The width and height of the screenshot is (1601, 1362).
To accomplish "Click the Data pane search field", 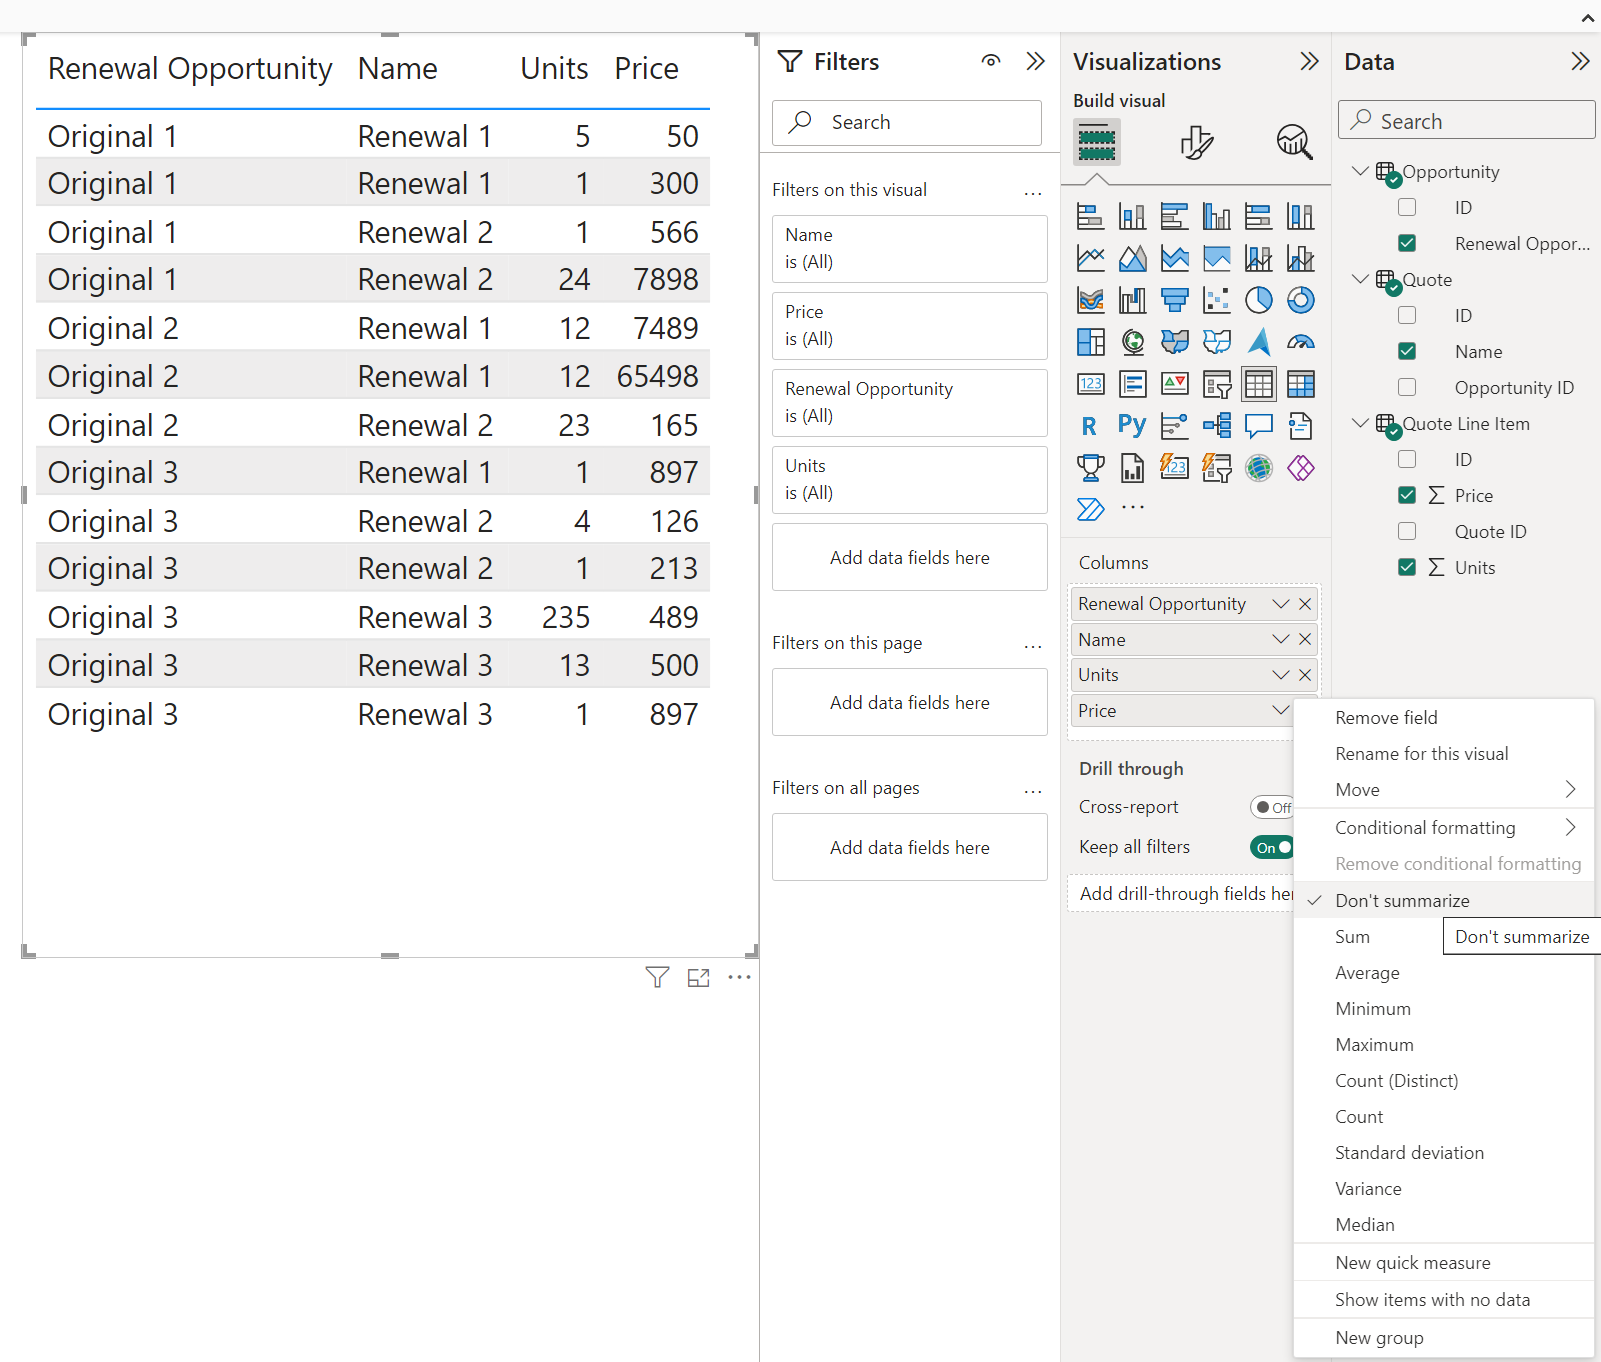I will point(1466,120).
